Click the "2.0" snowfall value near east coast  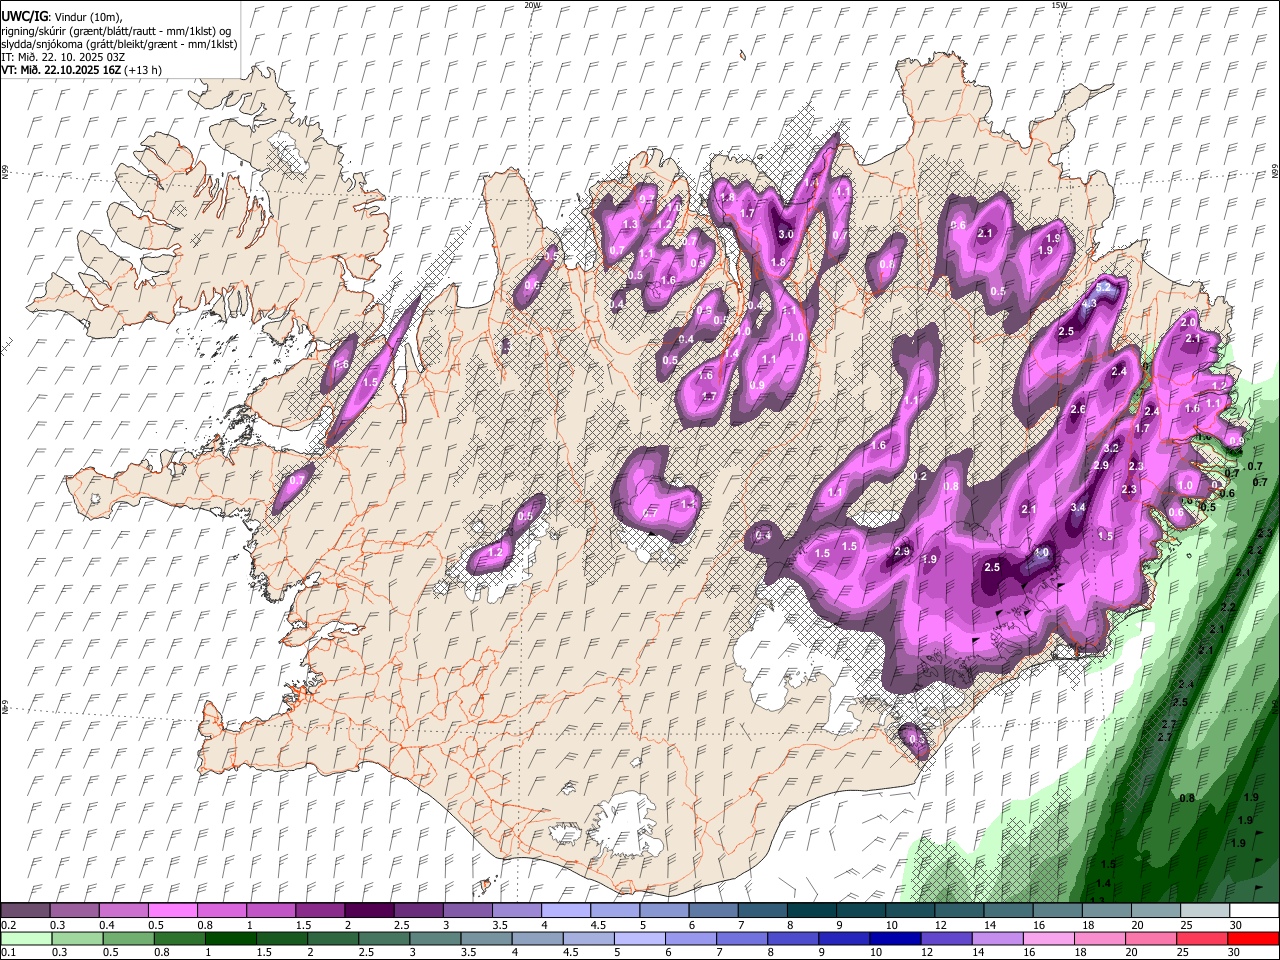coord(1188,323)
